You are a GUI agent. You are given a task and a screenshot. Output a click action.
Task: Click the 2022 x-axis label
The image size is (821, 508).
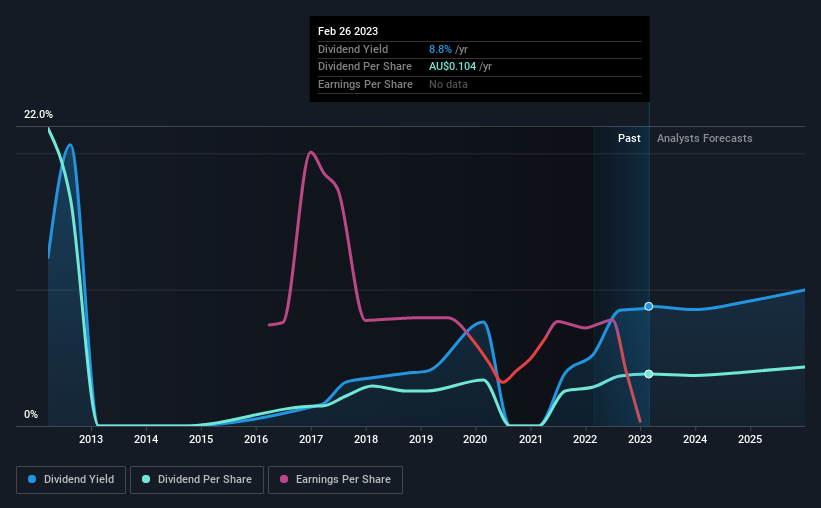coord(585,439)
